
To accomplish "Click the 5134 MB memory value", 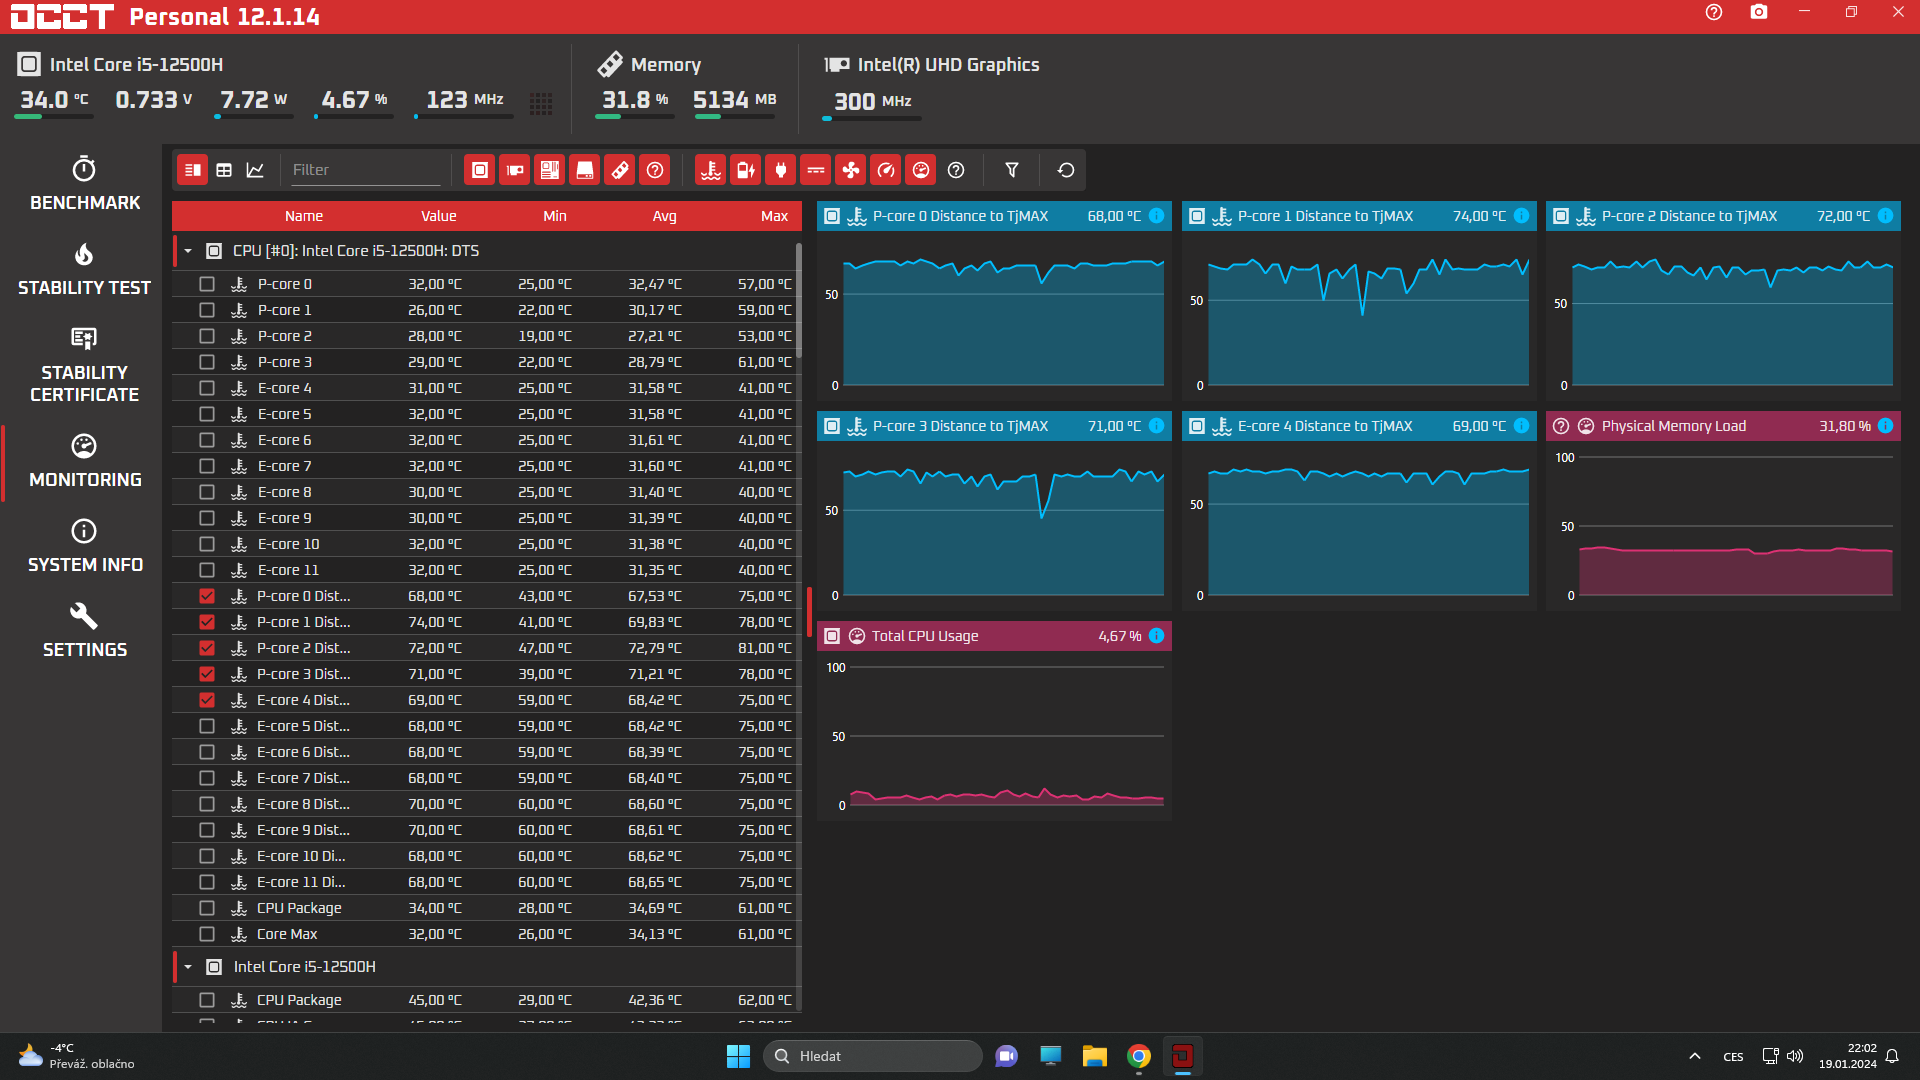I will tap(735, 100).
